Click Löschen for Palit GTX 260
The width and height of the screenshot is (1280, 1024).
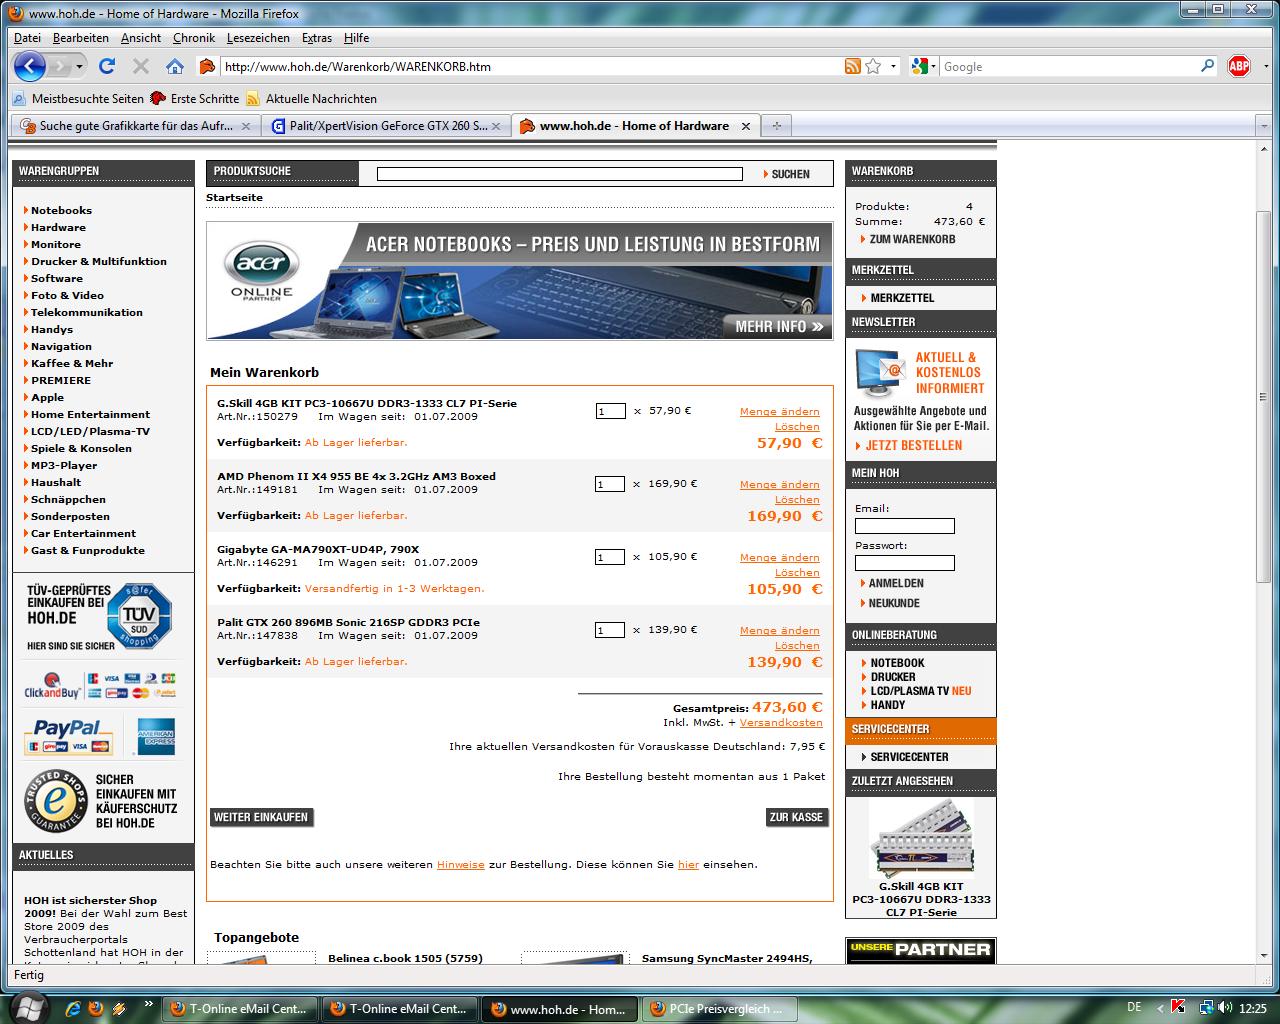point(797,646)
